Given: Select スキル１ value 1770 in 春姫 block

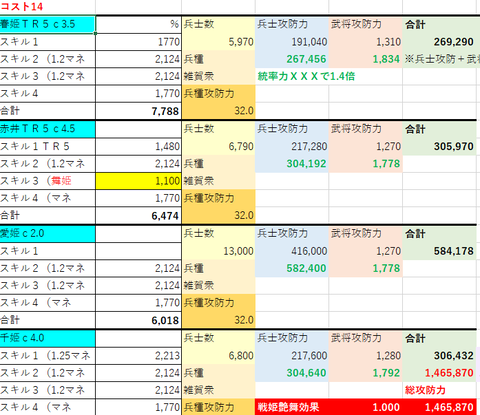Looking at the screenshot, I should click(138, 42).
